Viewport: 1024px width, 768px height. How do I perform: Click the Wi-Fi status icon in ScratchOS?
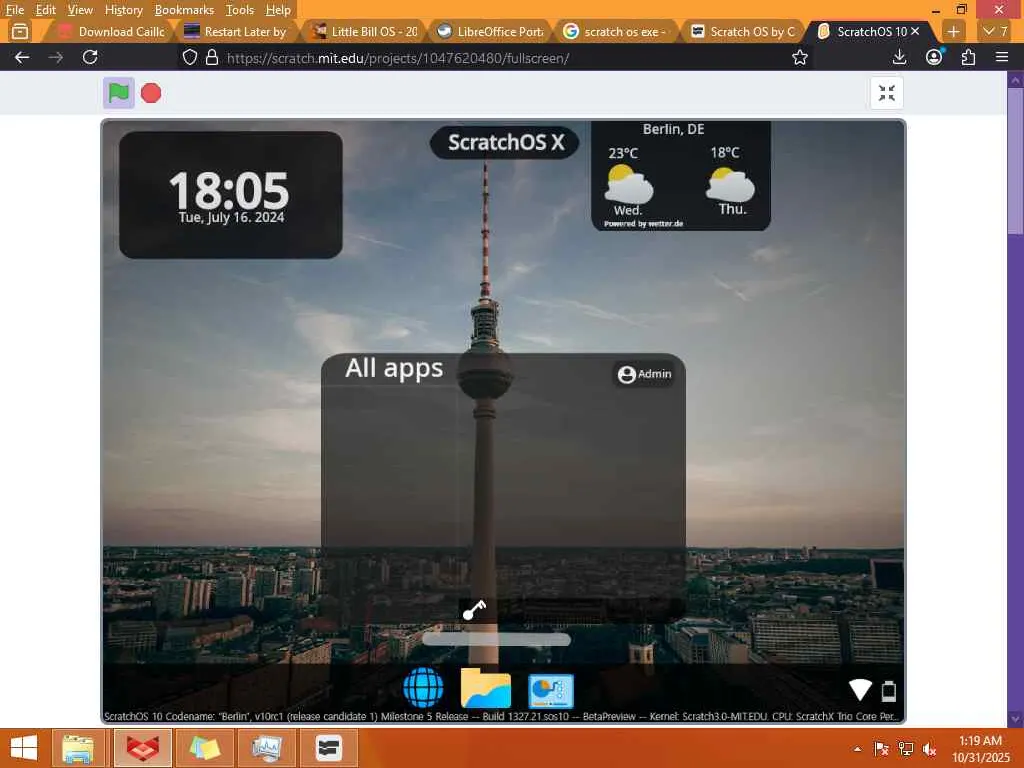(x=860, y=690)
